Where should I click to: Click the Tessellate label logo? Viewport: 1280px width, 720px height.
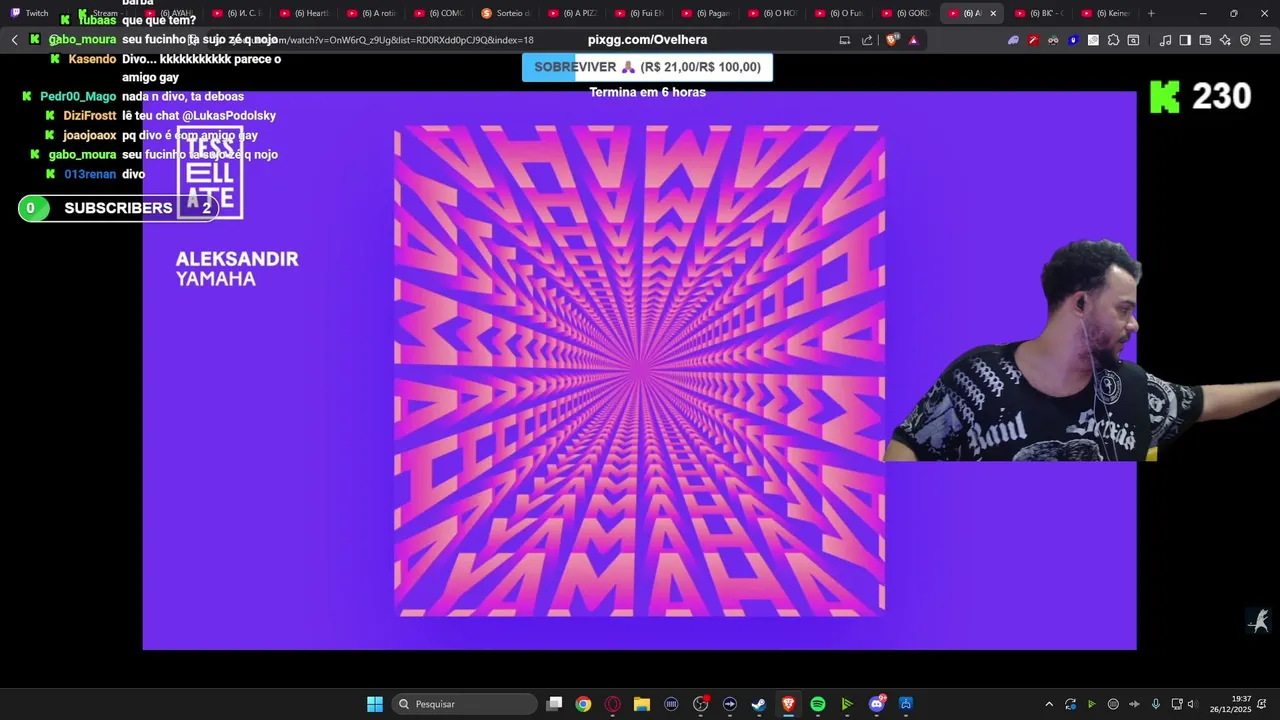point(210,173)
